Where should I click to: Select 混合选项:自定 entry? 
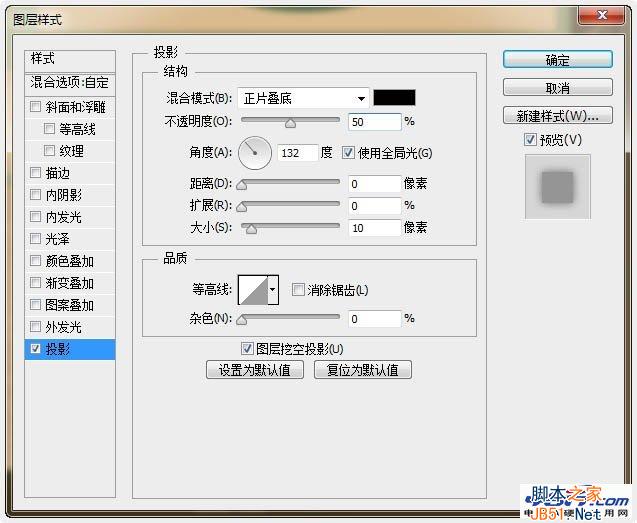click(70, 83)
